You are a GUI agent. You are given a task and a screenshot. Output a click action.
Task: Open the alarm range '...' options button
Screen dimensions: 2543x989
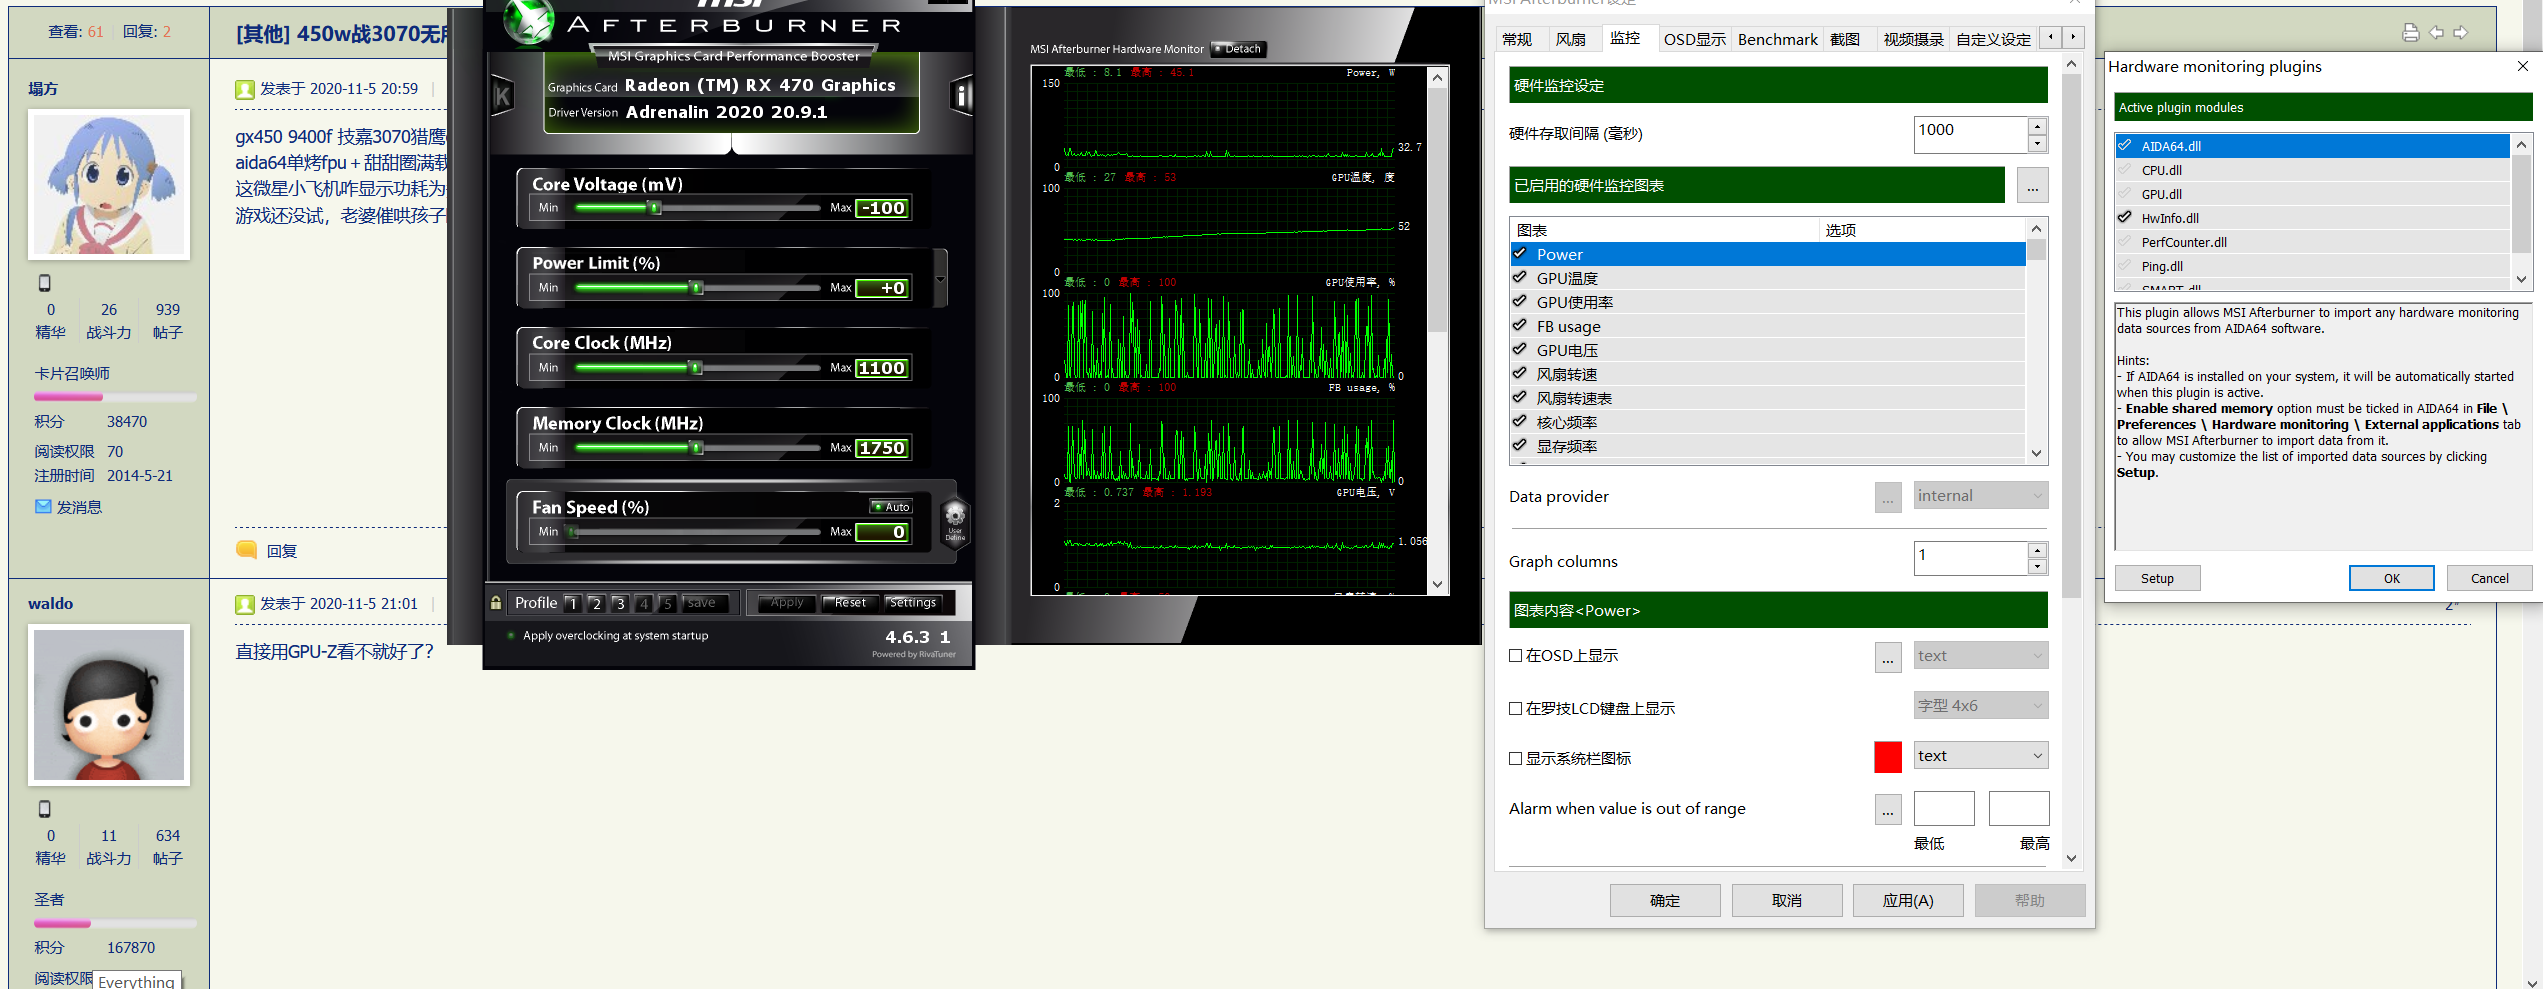[x=1888, y=809]
